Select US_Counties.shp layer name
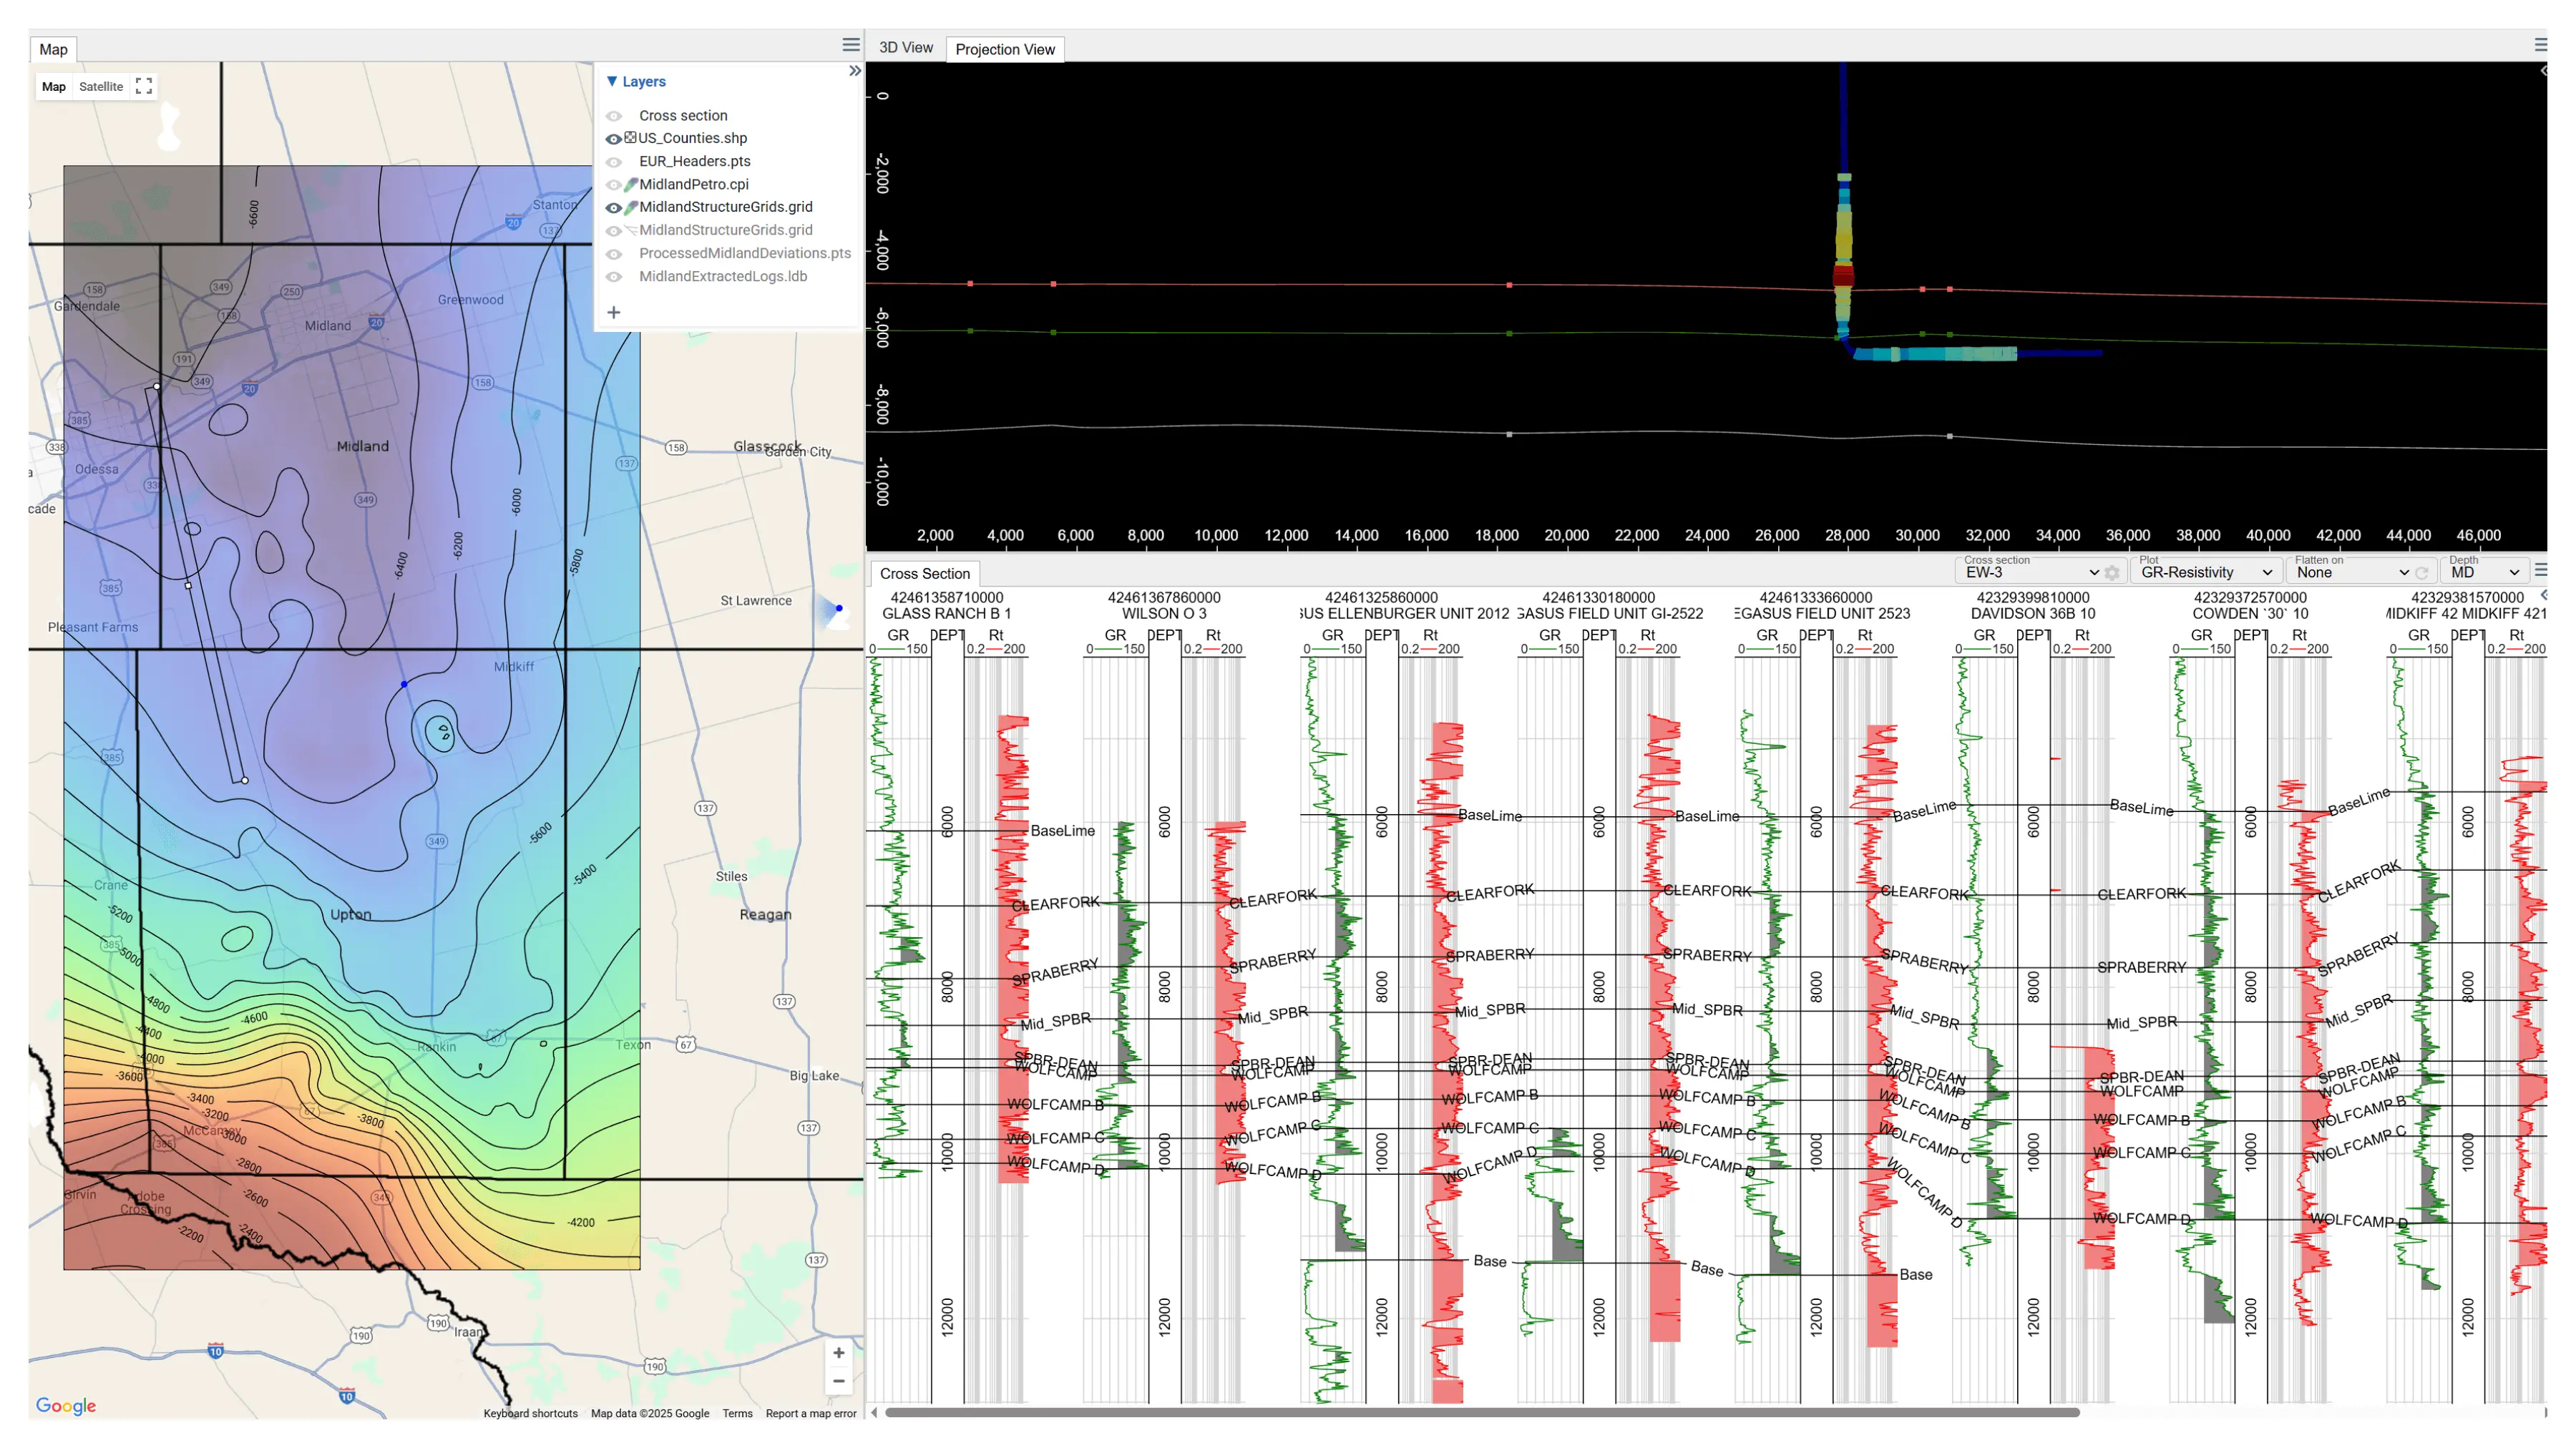 tap(692, 138)
